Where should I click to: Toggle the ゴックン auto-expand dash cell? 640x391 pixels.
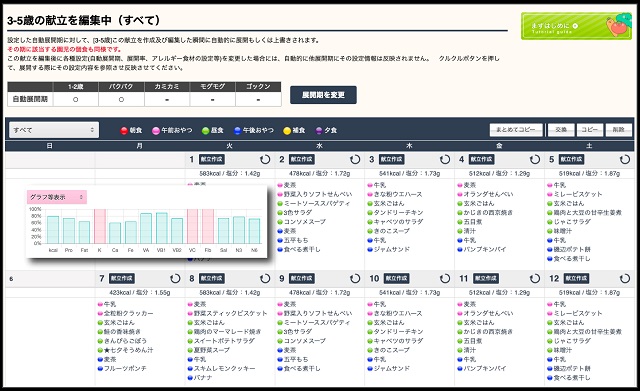click(x=258, y=100)
